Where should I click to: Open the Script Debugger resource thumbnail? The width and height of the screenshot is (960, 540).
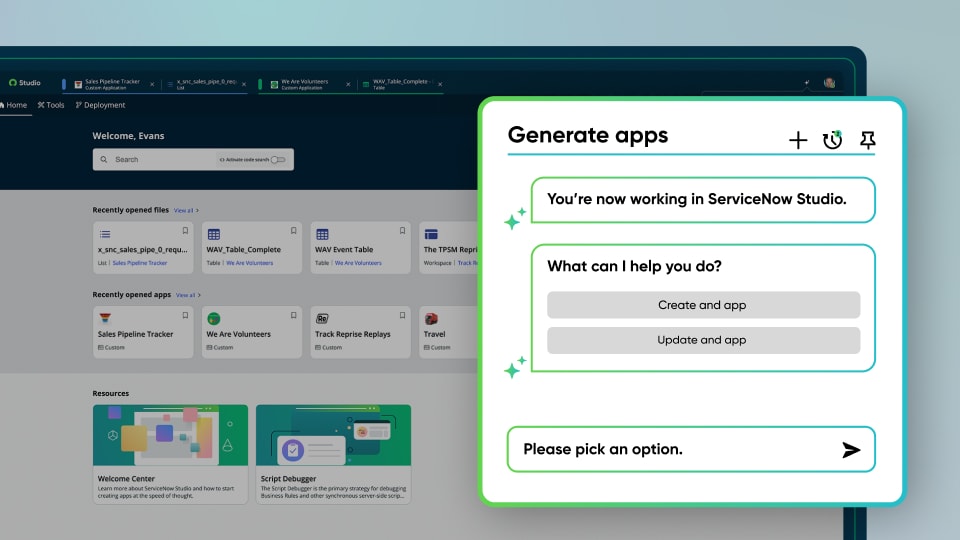334,435
